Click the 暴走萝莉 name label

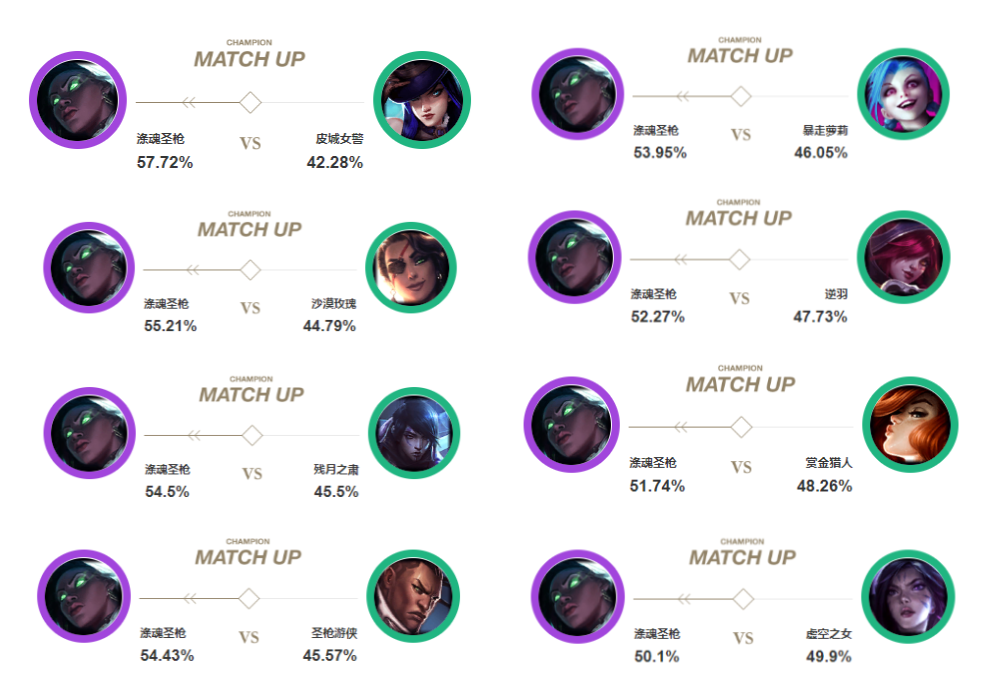825,131
